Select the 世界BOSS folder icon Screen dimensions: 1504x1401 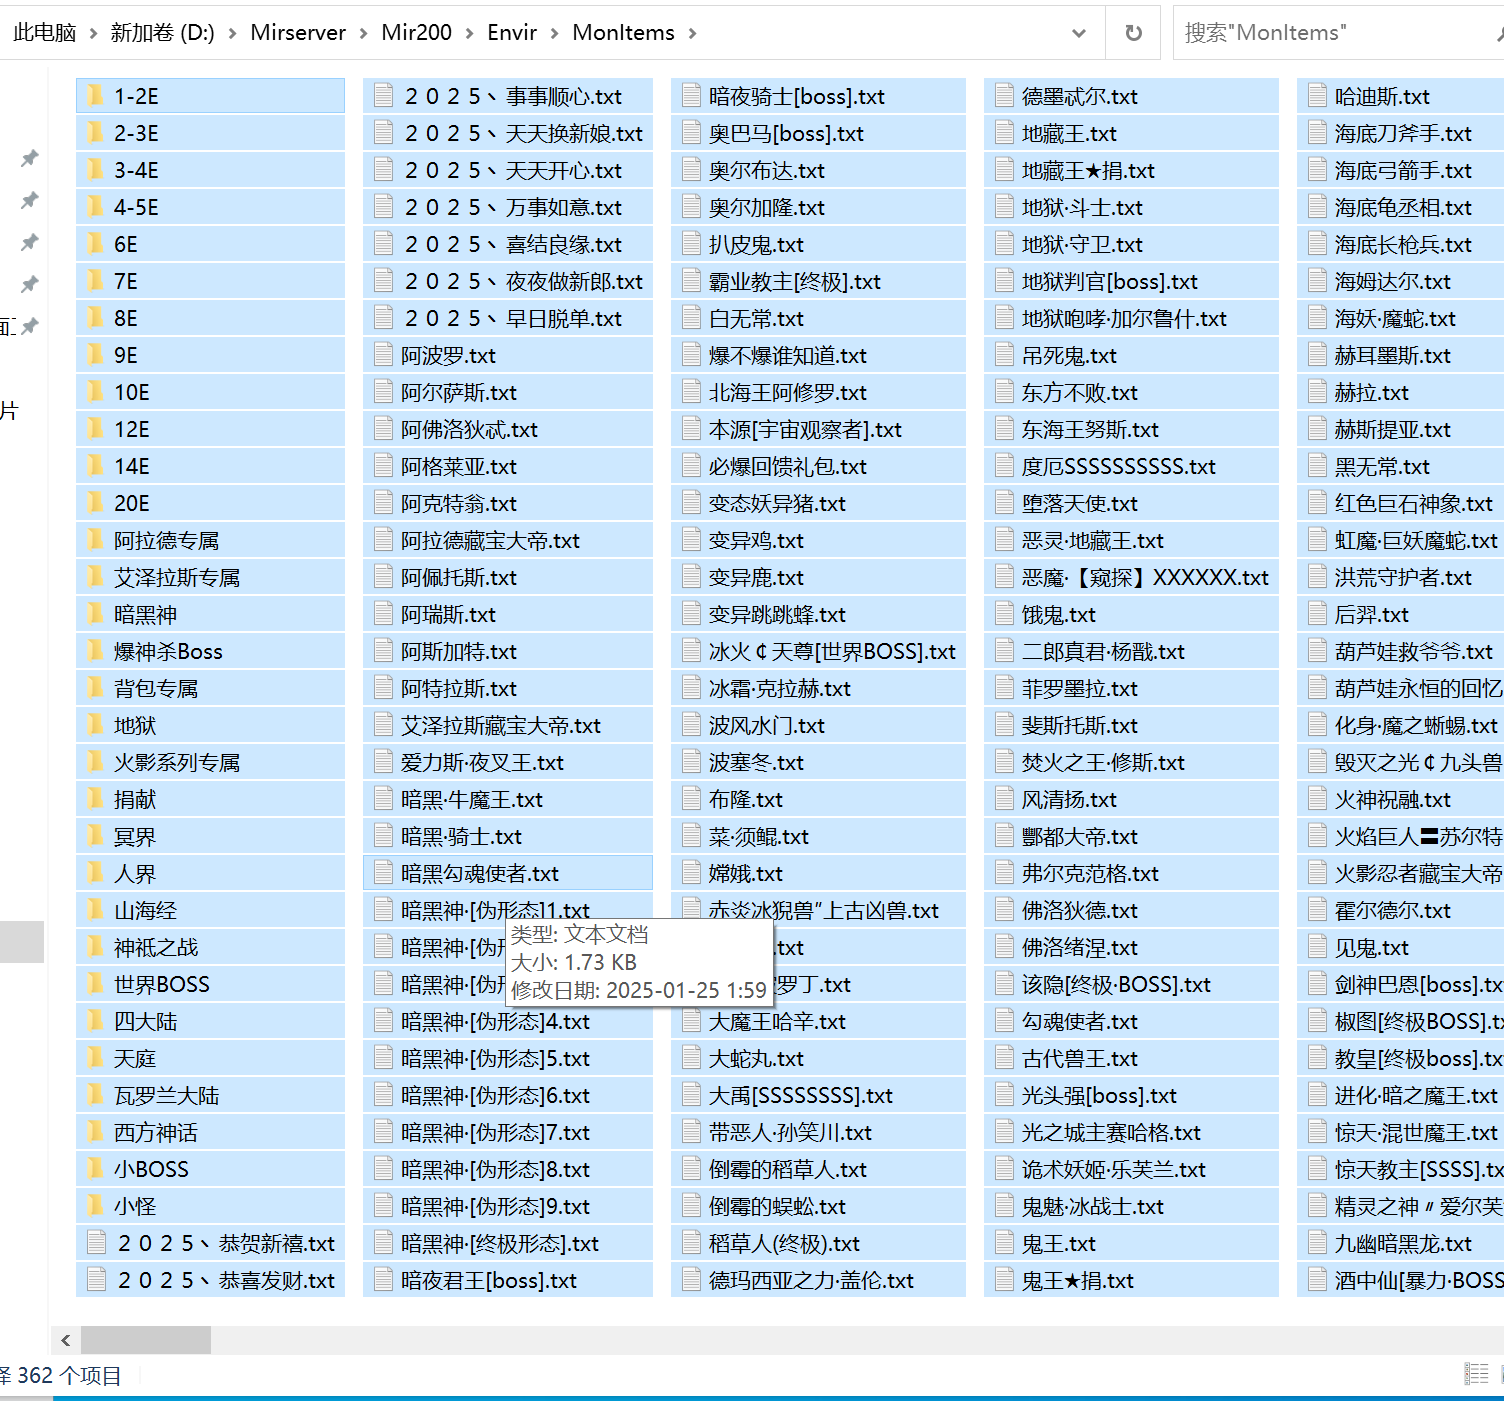(x=96, y=983)
